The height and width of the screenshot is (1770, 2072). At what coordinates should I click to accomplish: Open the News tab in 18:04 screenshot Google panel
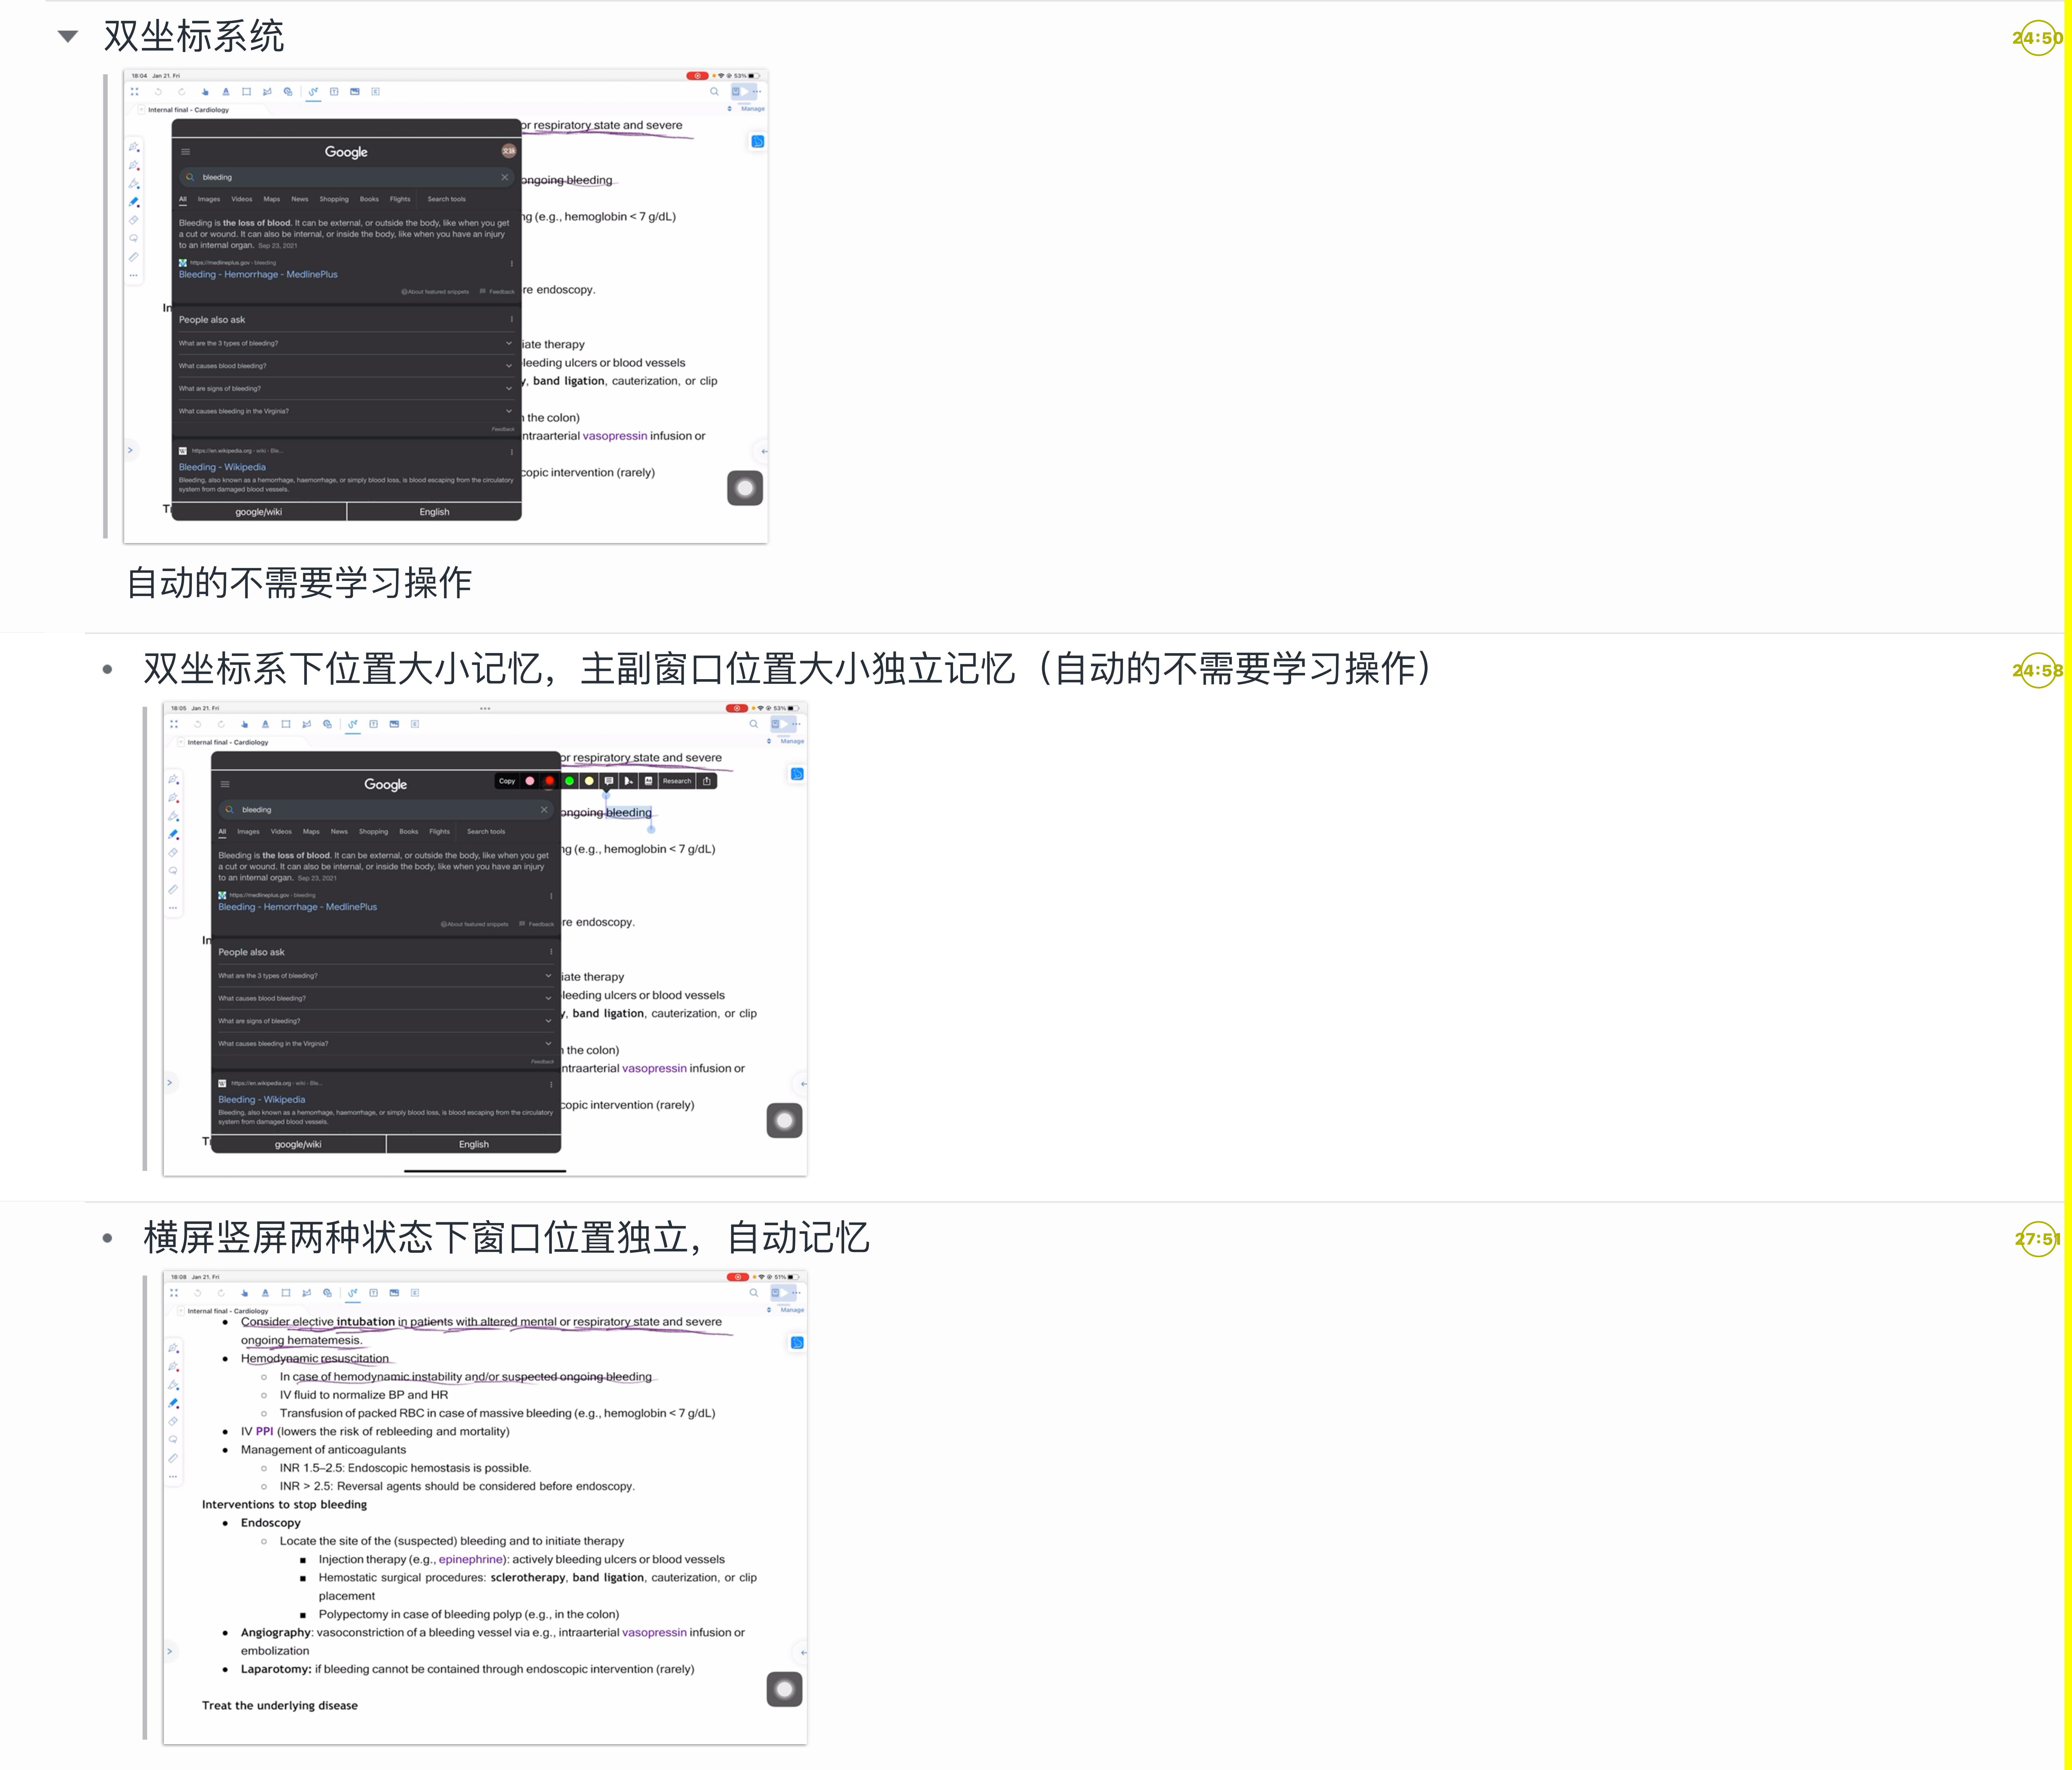300,199
